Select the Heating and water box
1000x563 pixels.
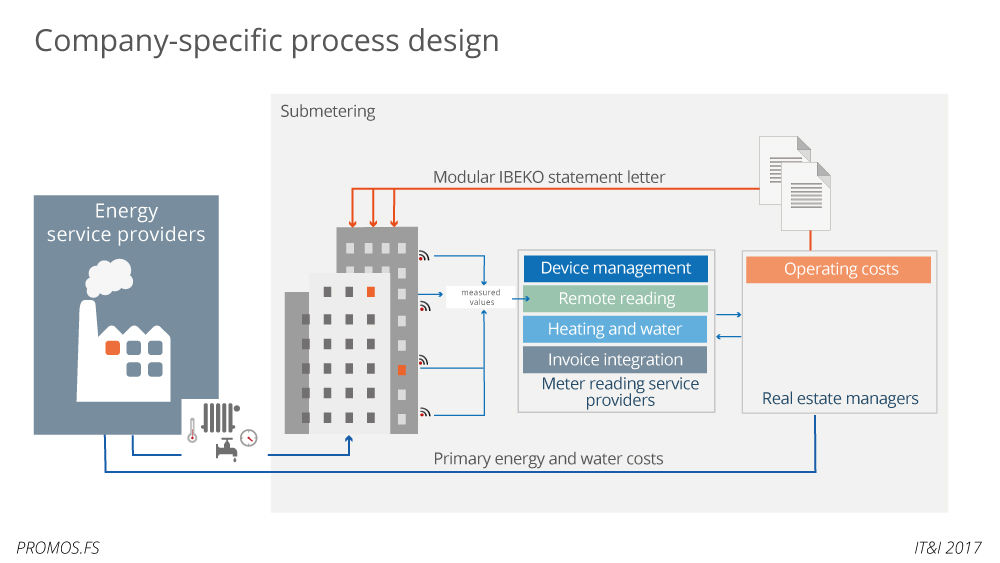[x=615, y=329]
